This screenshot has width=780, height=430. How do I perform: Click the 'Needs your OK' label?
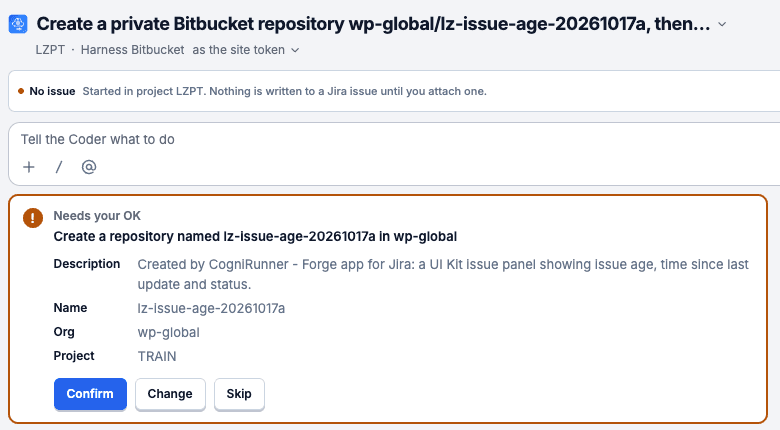pyautogui.click(x=97, y=215)
